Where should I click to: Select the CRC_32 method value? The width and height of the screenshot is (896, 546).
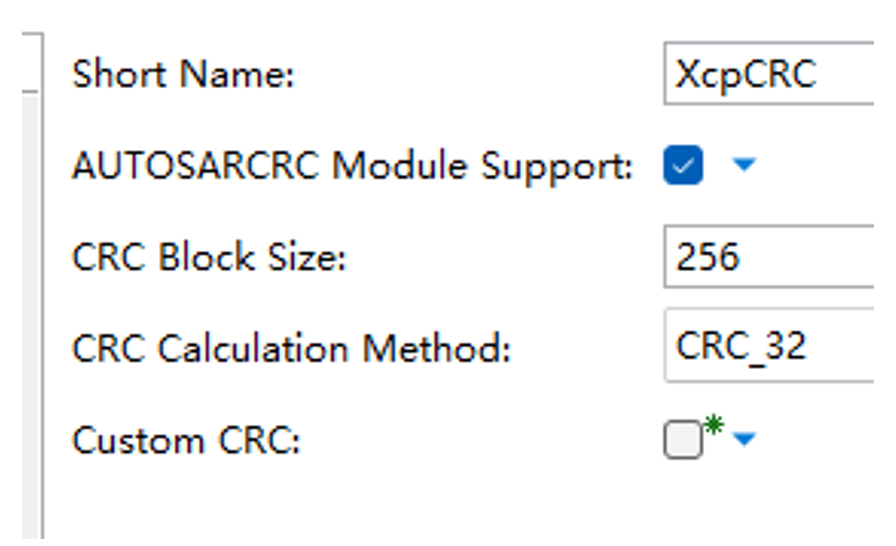click(x=741, y=348)
